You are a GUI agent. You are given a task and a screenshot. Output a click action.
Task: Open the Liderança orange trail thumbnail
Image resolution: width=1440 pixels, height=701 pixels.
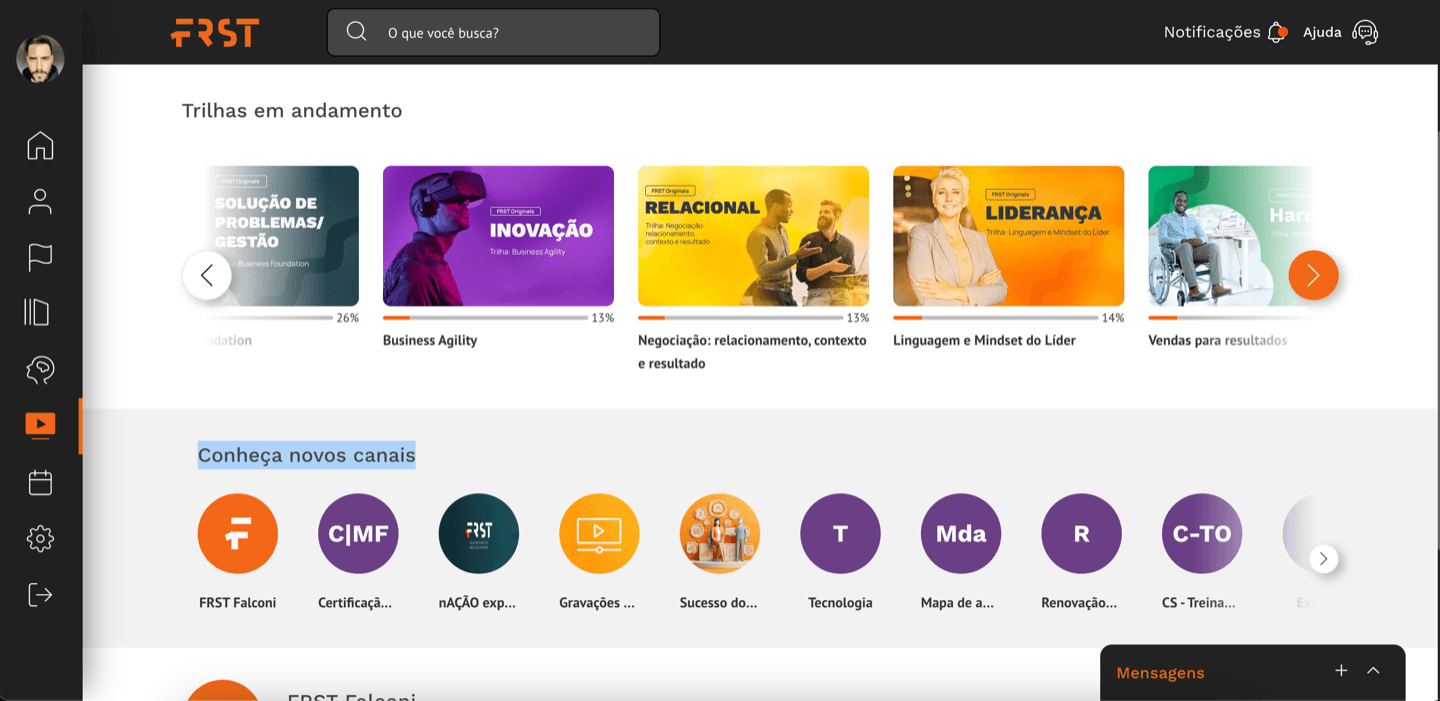(x=1008, y=236)
